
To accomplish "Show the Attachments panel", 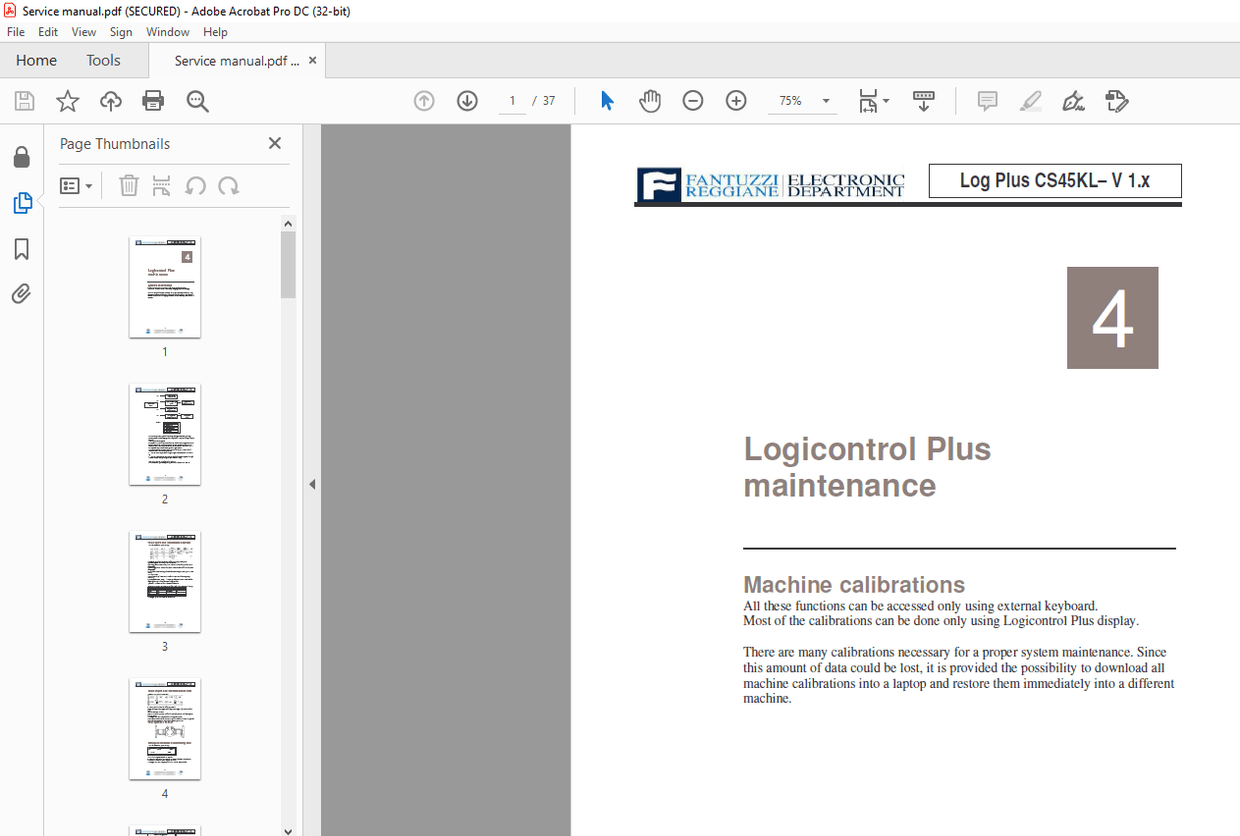I will click(x=21, y=293).
